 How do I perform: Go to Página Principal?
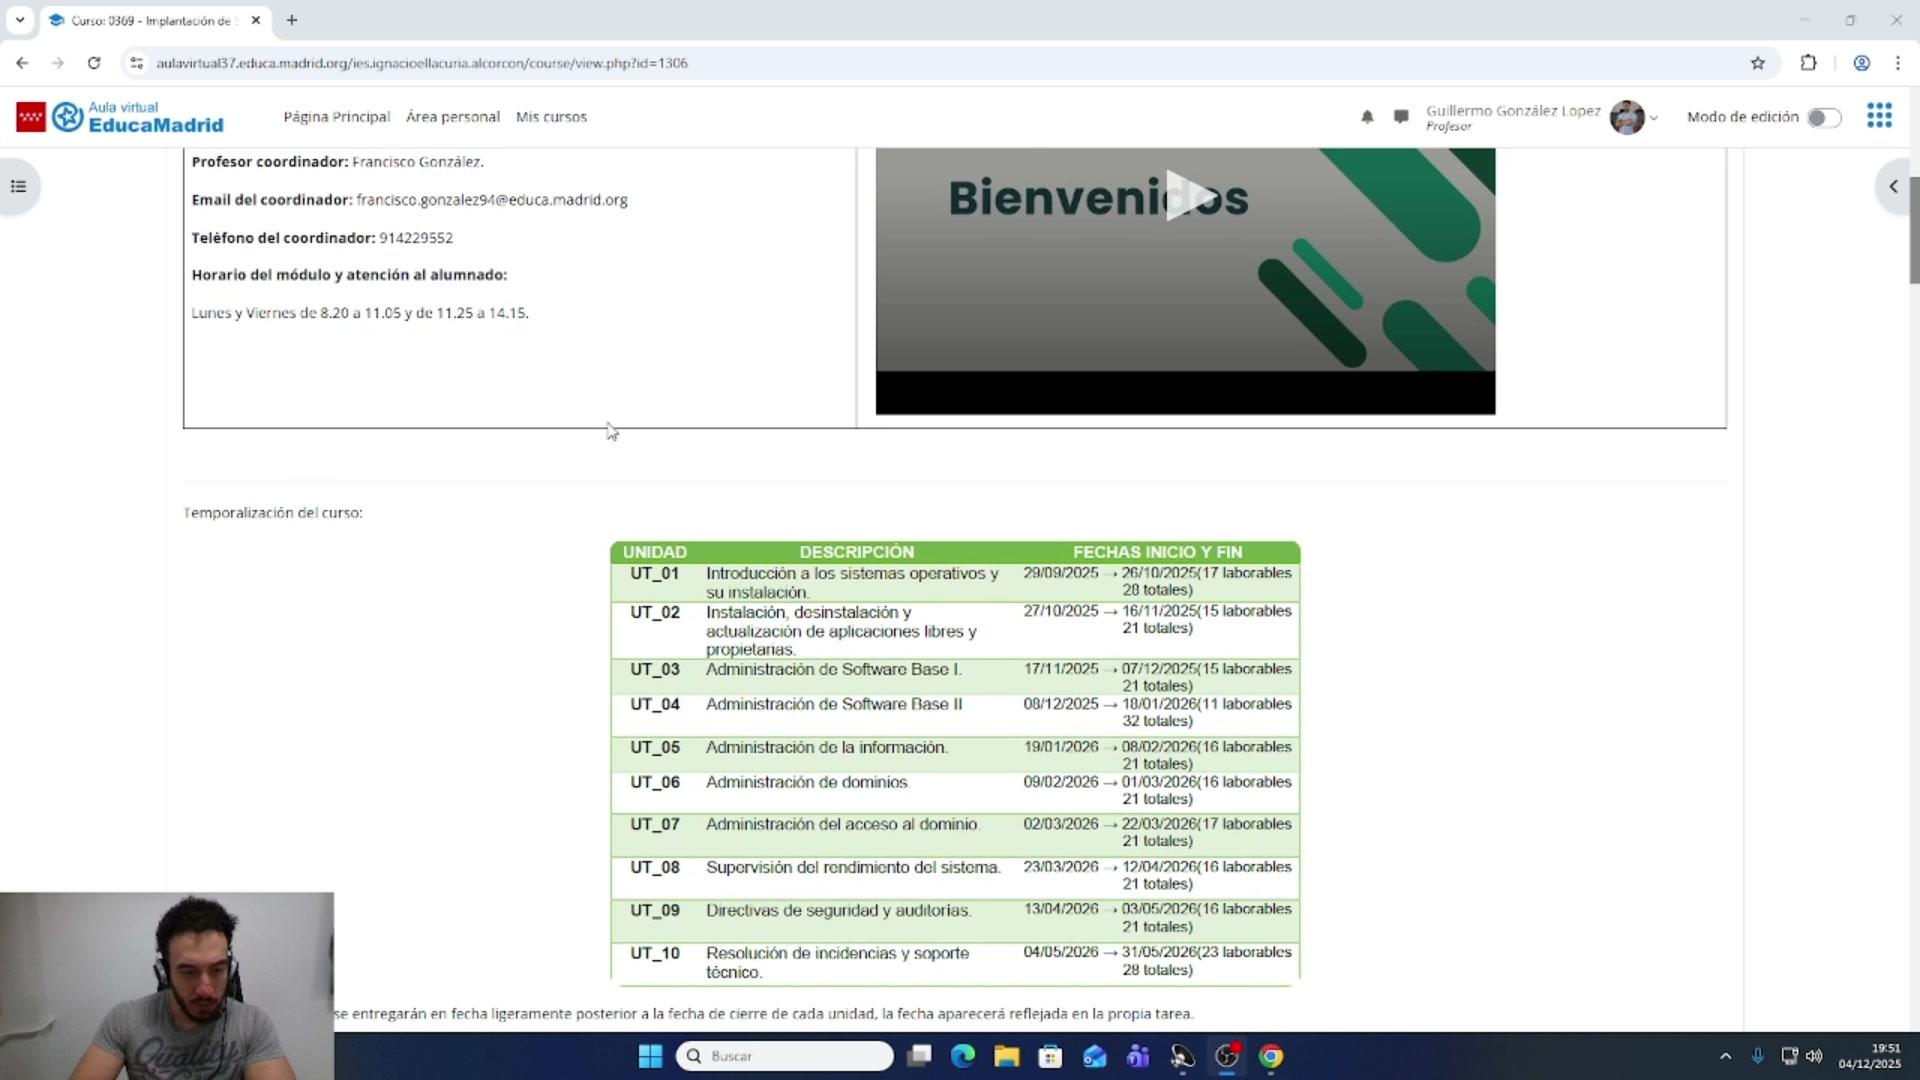point(336,117)
